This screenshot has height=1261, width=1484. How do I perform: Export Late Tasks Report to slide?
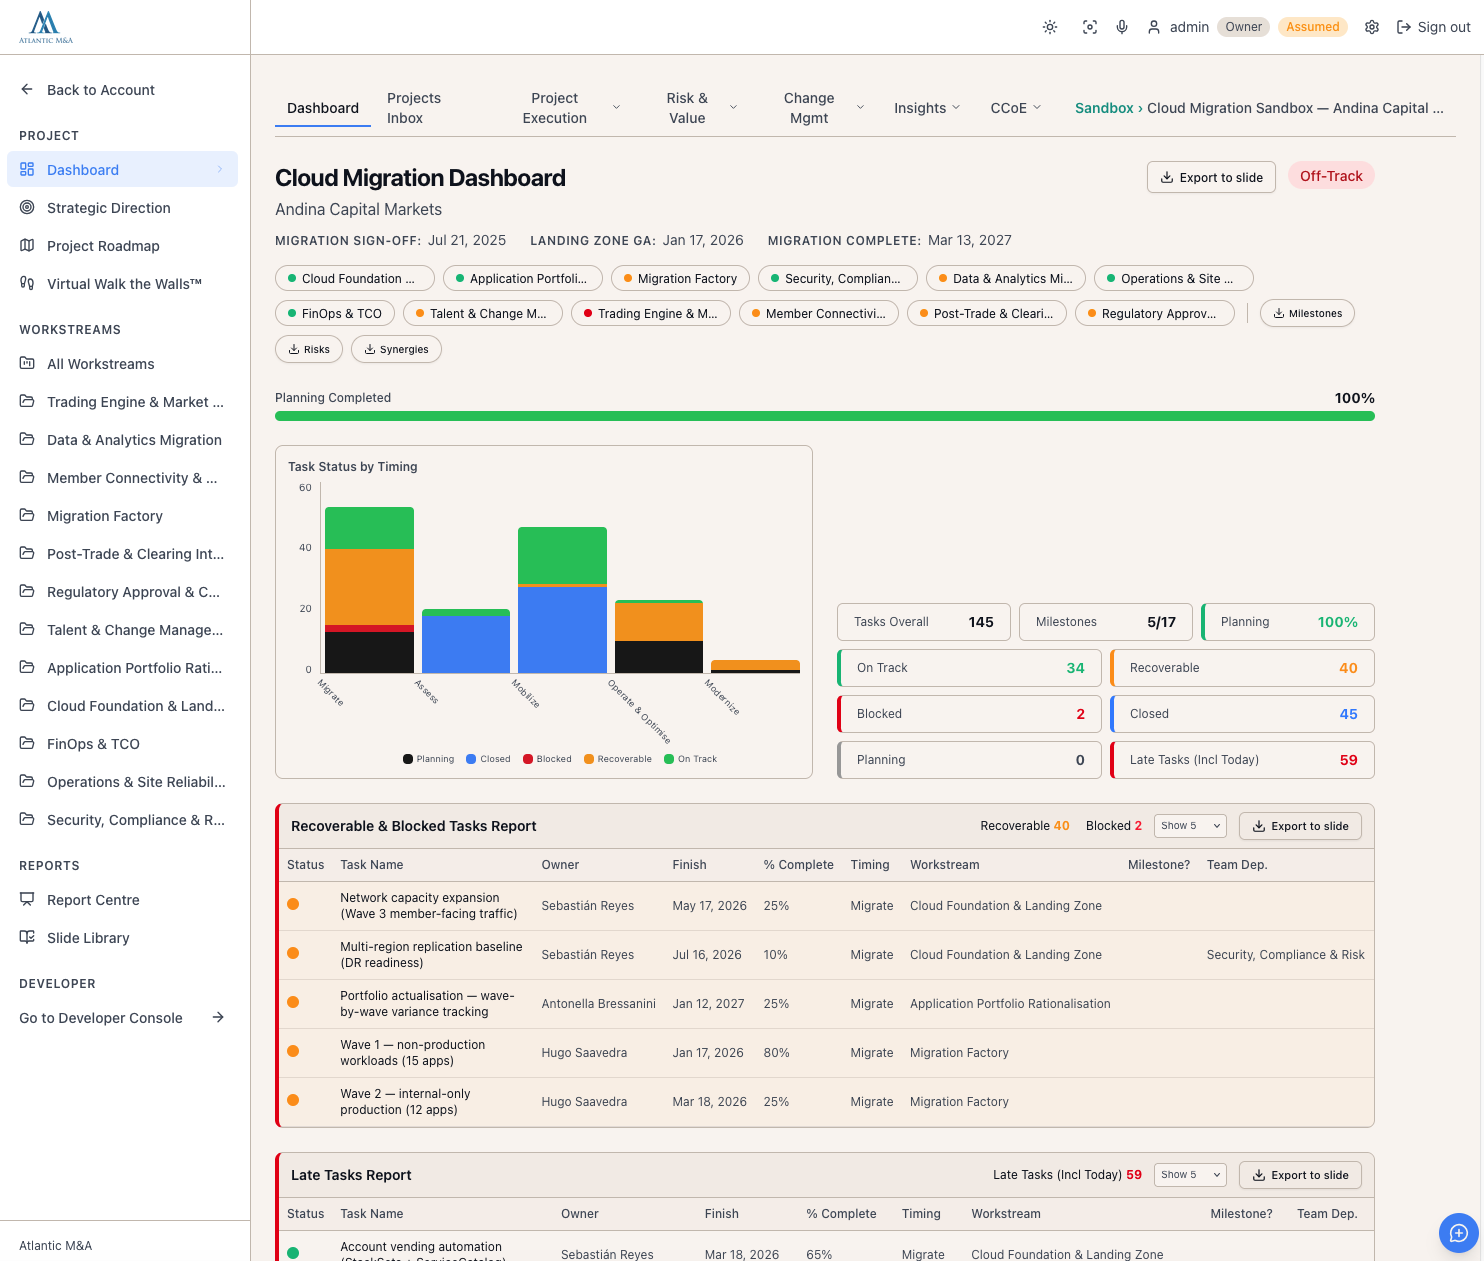(x=1300, y=1175)
